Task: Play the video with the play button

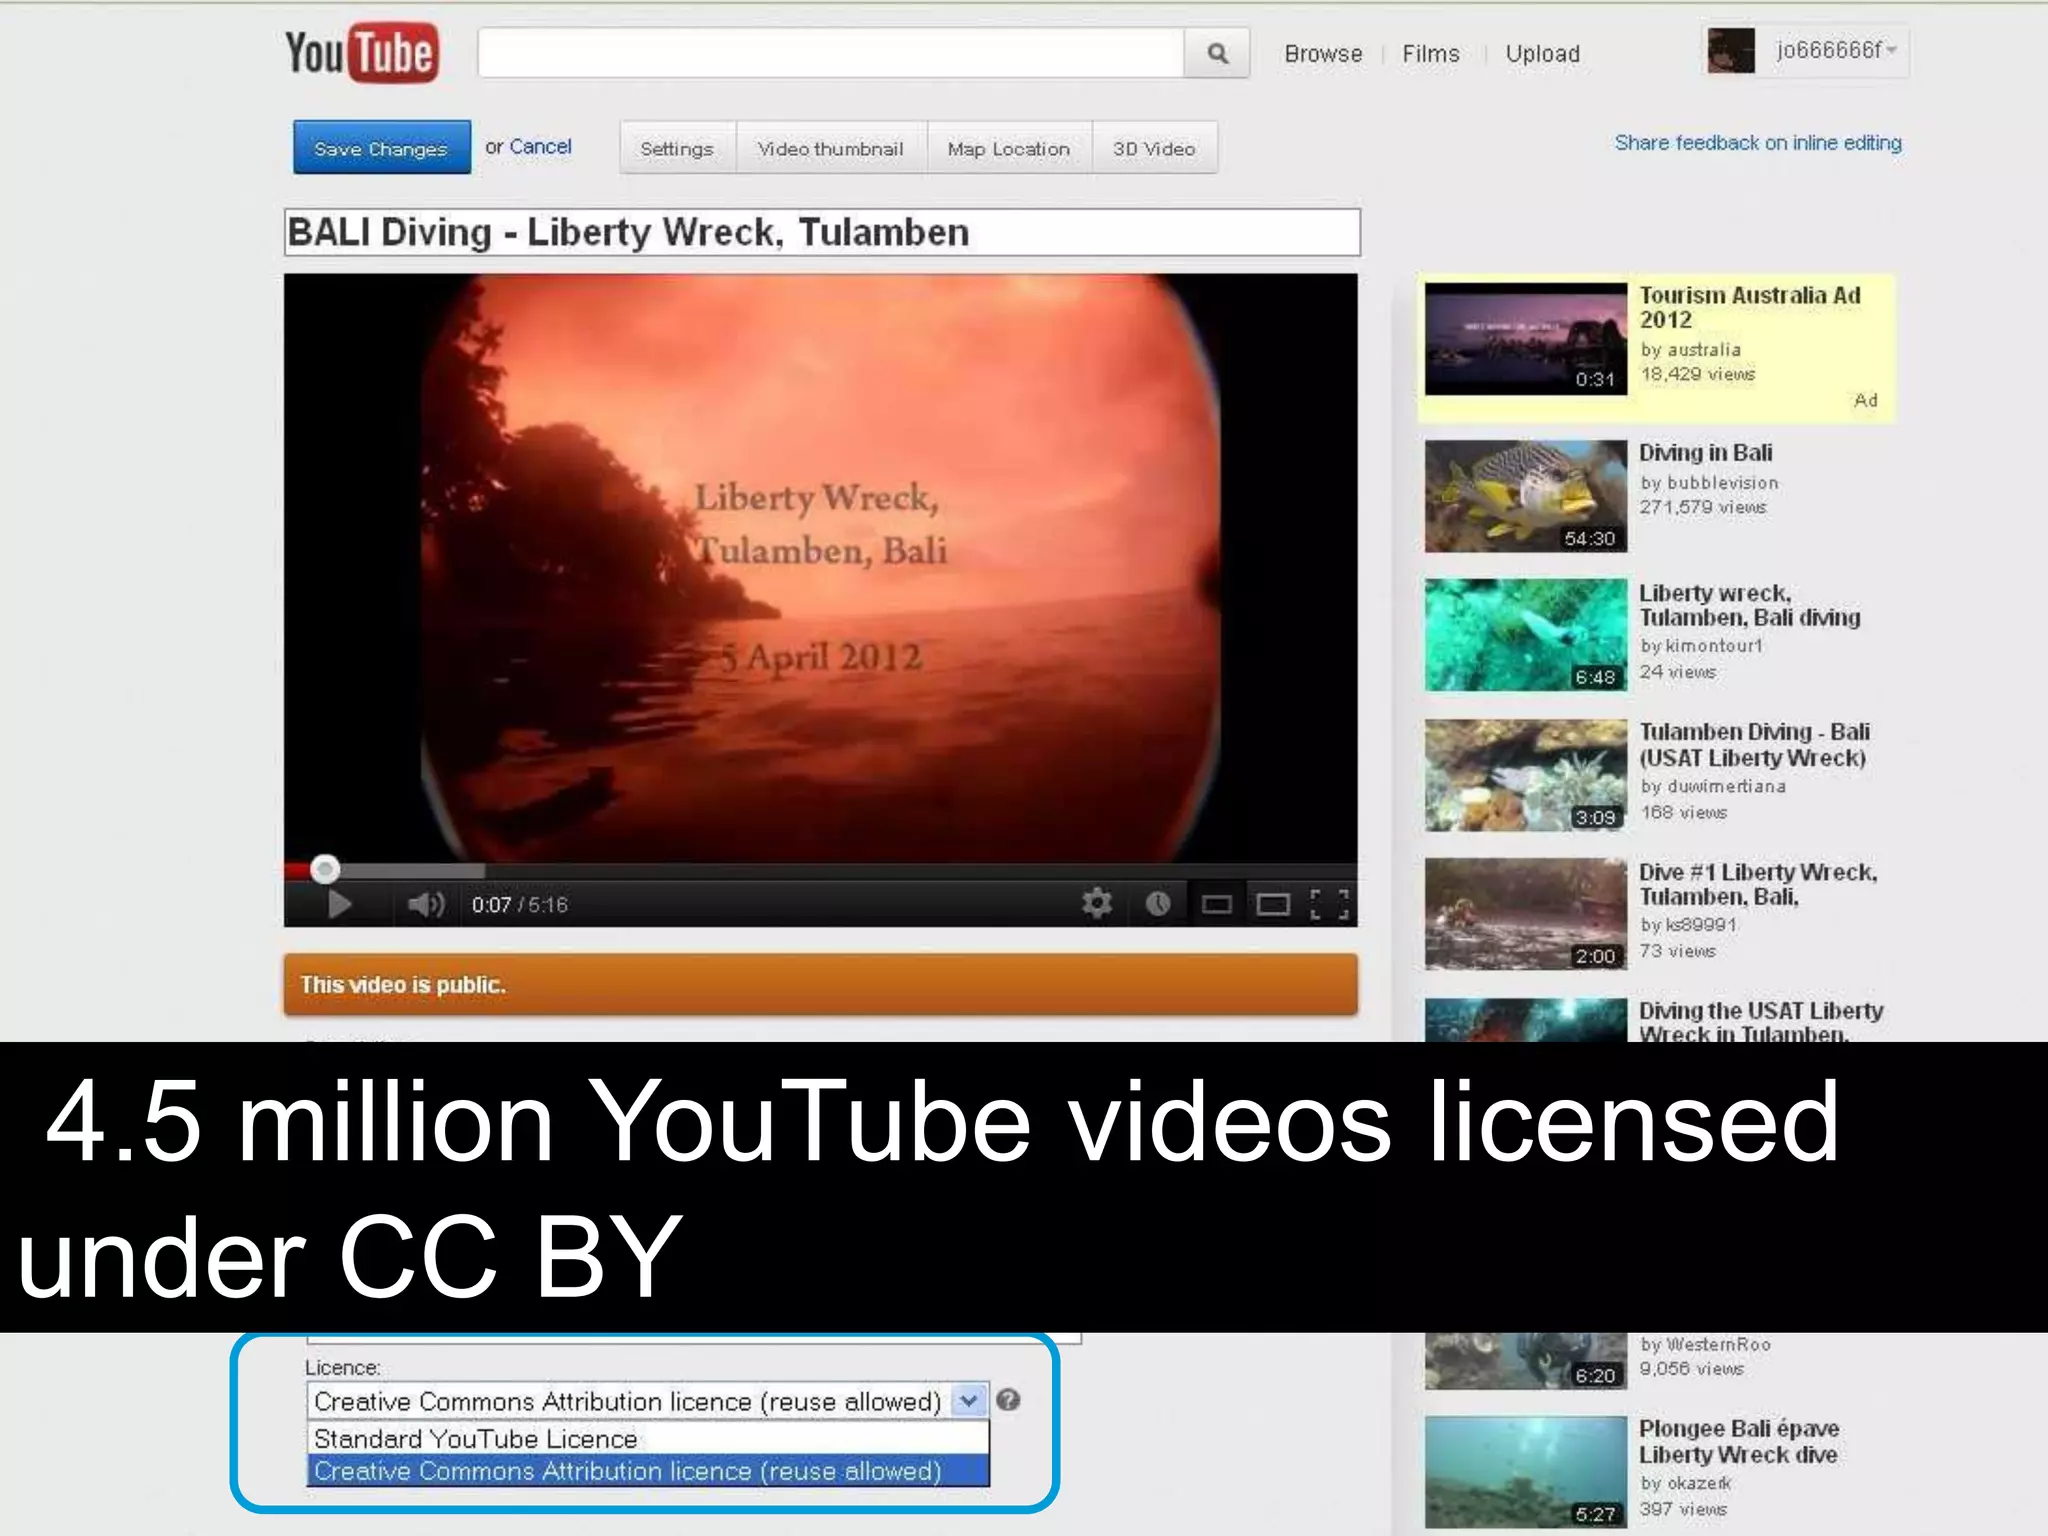Action: pos(340,905)
